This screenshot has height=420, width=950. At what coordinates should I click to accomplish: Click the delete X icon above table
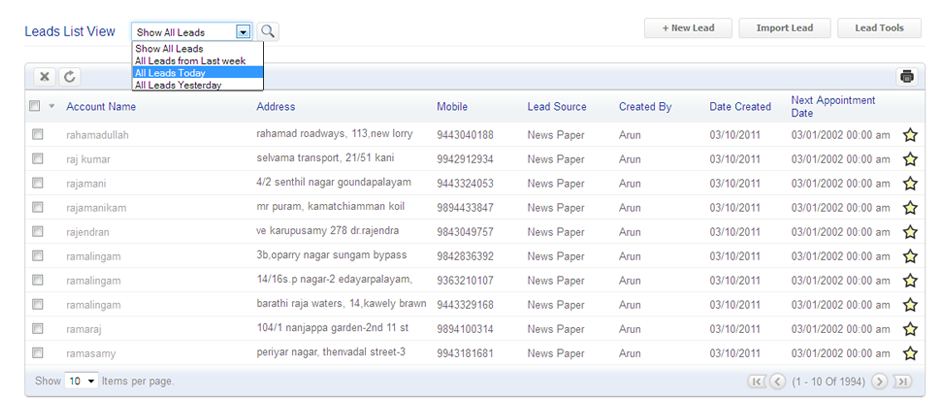pos(45,76)
